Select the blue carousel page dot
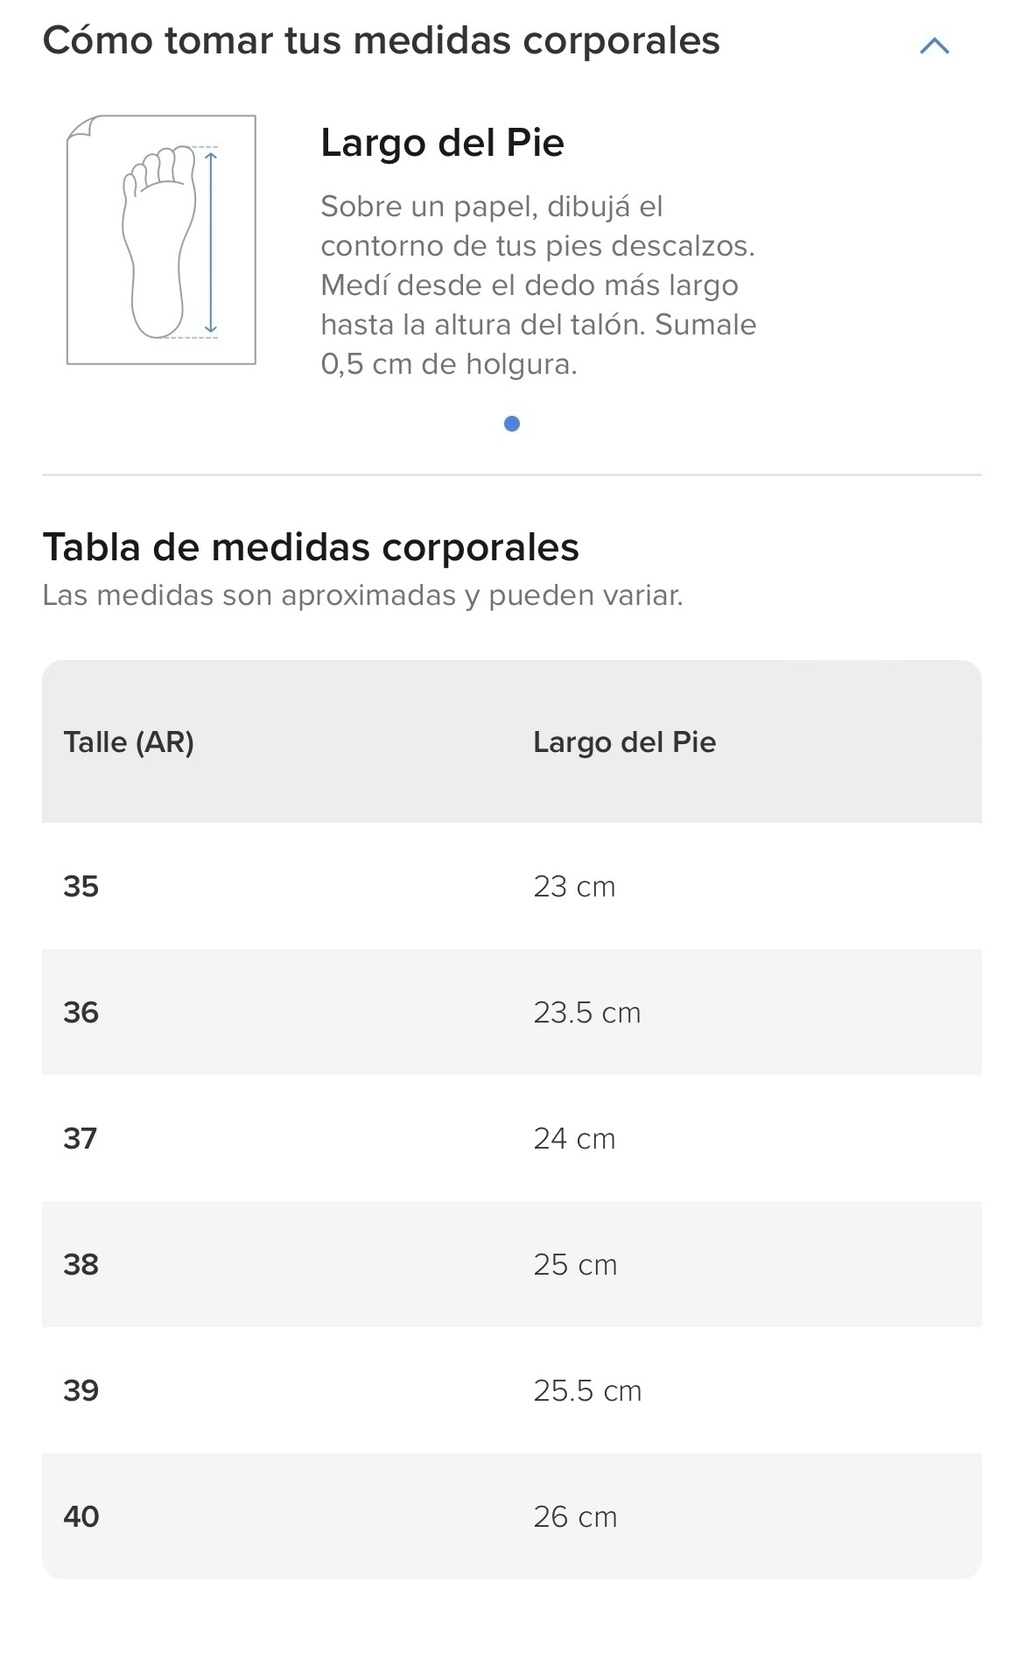 [512, 424]
